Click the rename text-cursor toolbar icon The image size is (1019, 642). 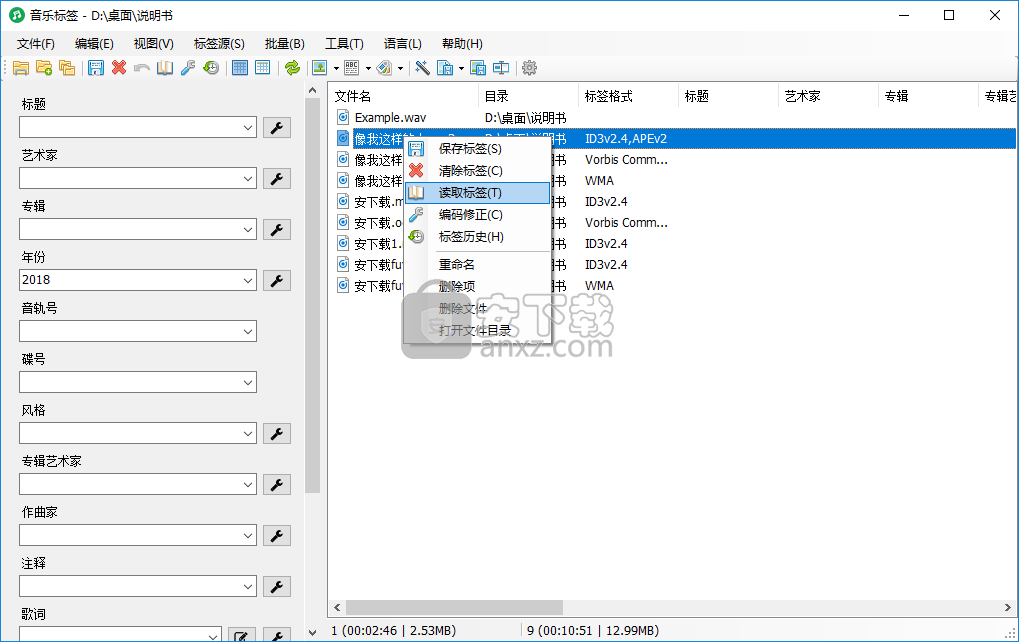[x=500, y=68]
